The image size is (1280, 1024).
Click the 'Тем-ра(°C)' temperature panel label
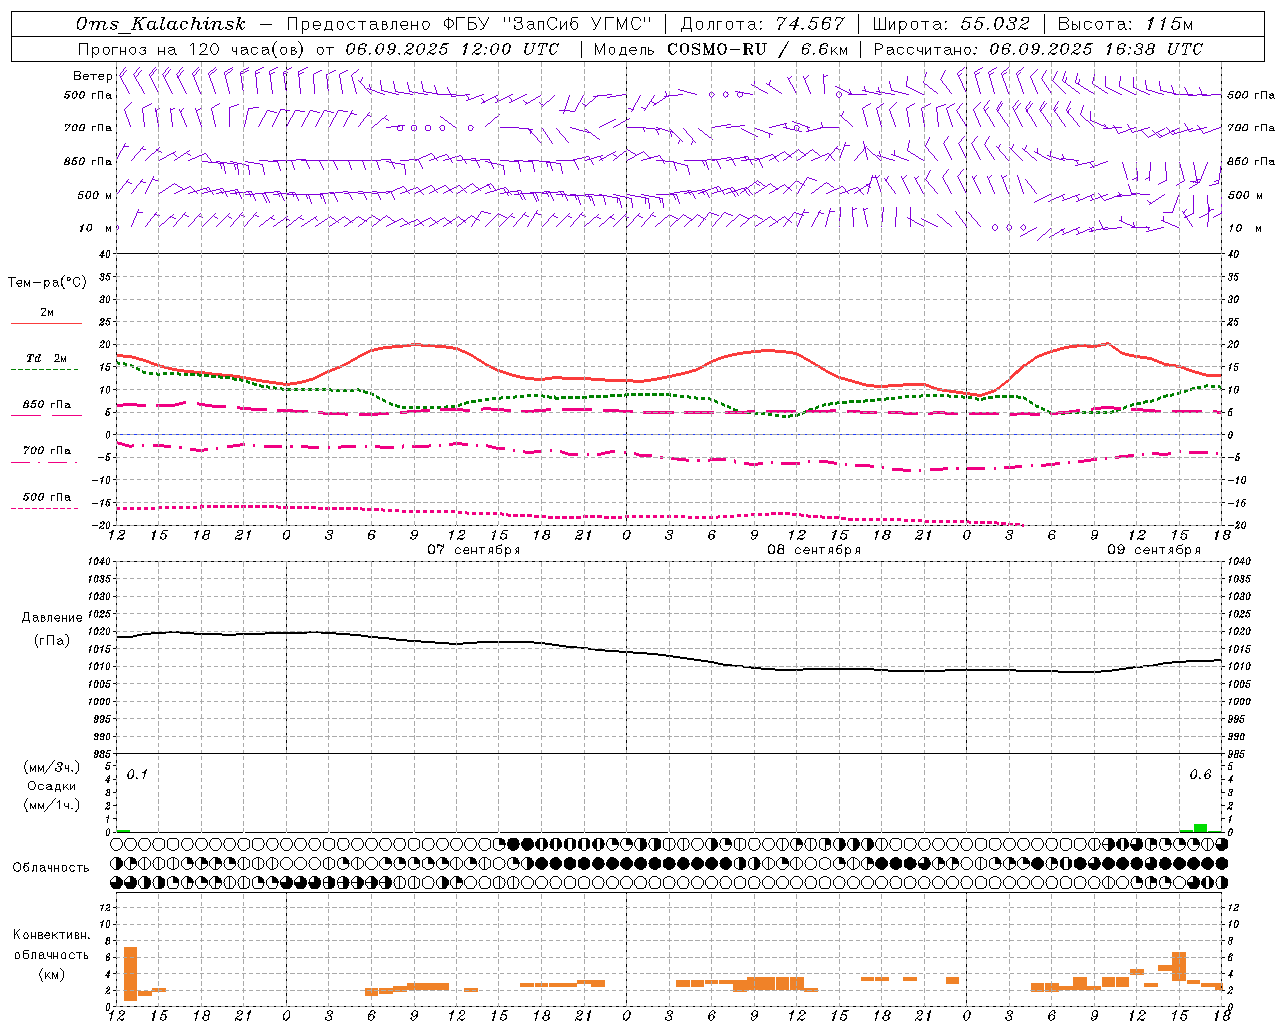pyautogui.click(x=47, y=283)
